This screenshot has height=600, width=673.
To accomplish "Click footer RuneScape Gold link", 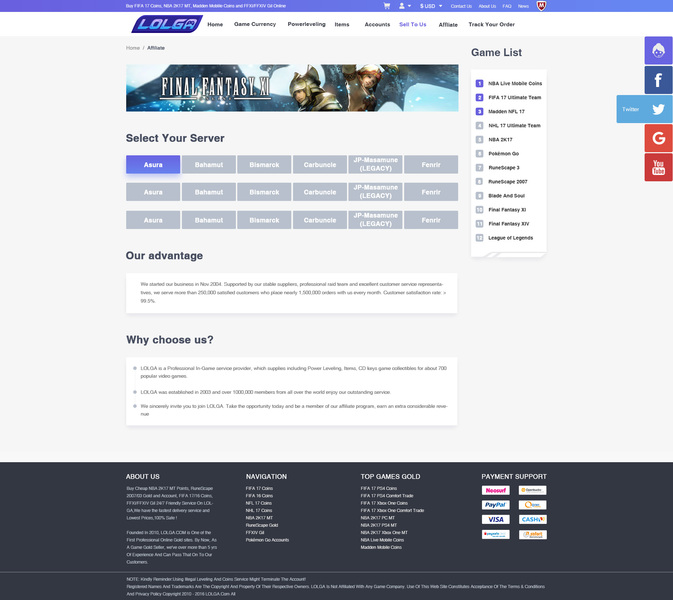I will click(x=262, y=525).
